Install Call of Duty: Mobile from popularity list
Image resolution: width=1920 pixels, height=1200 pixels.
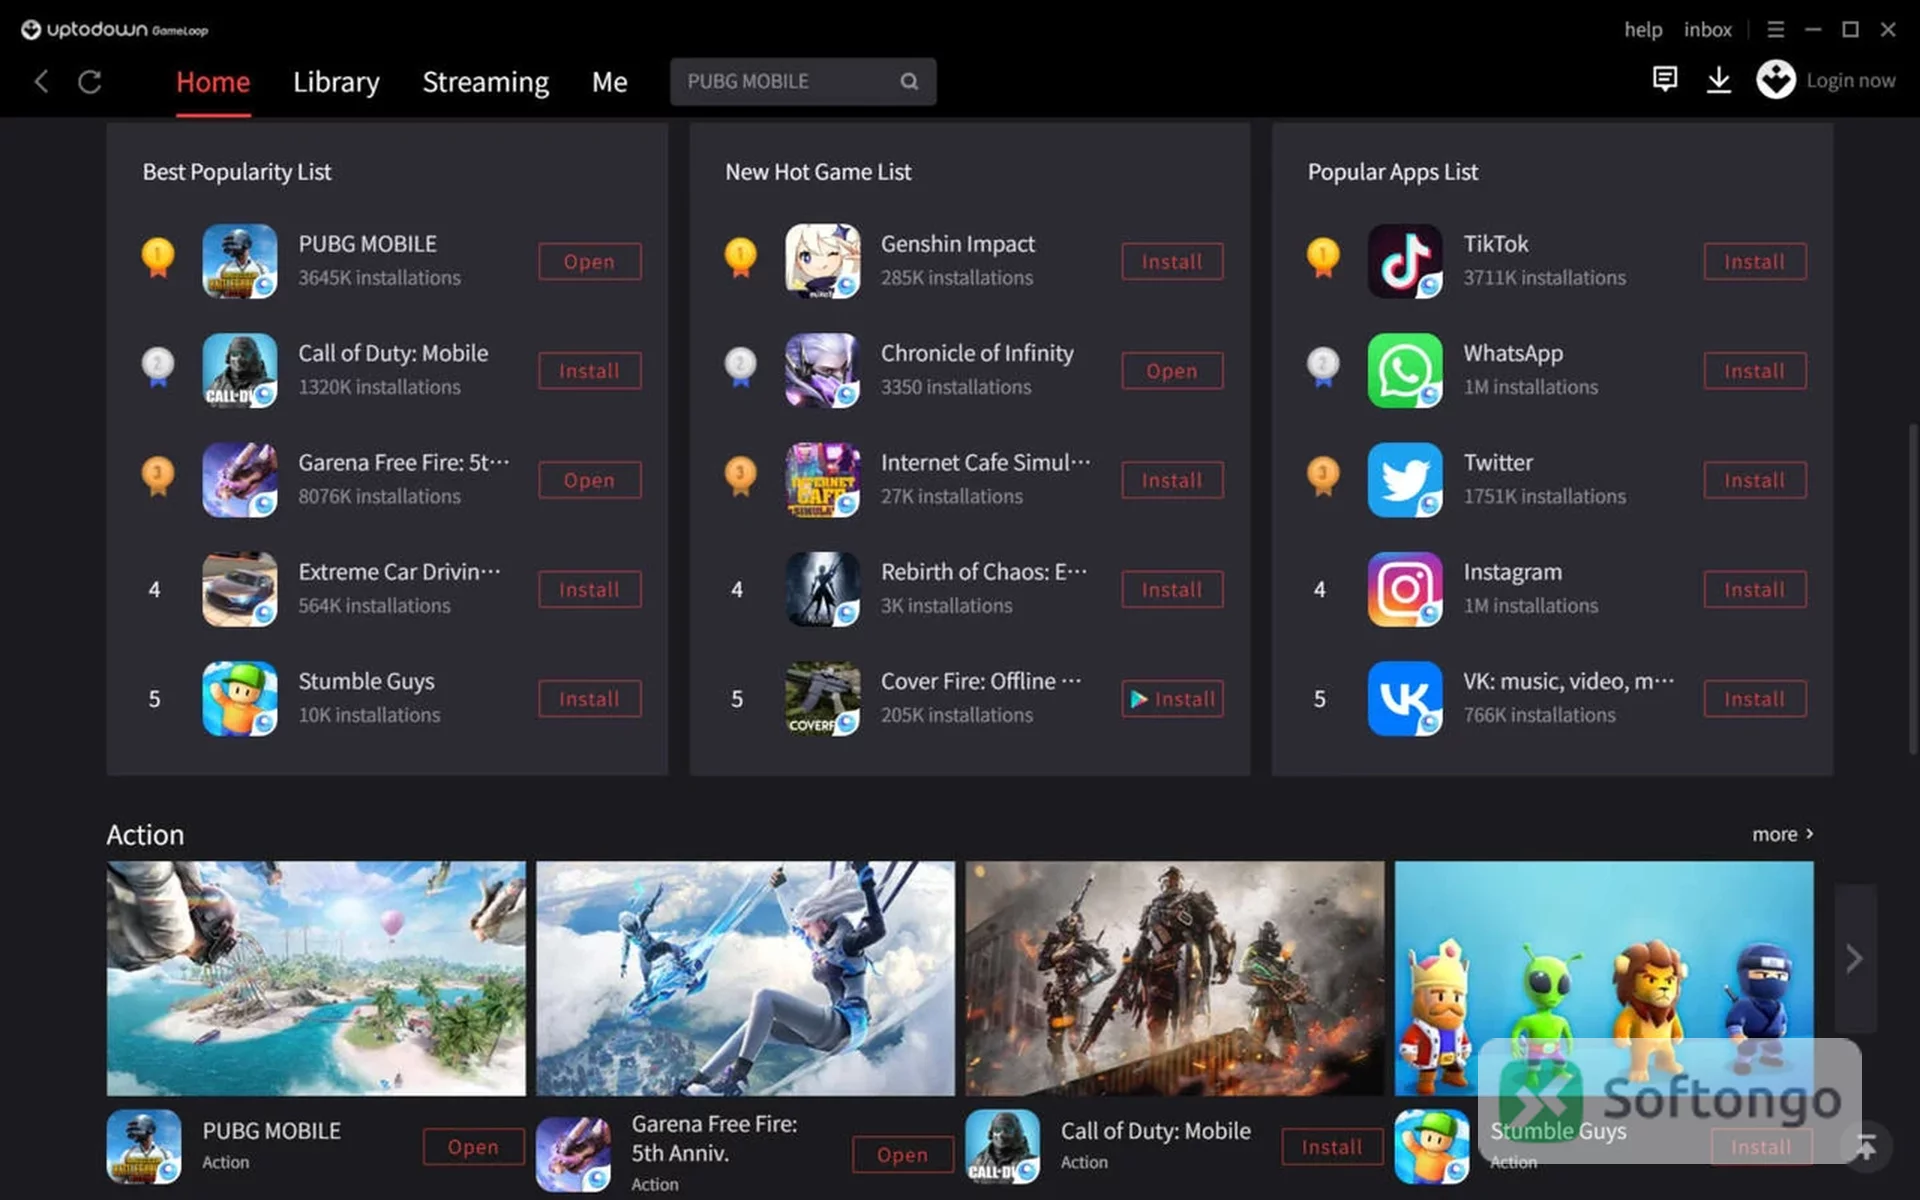point(589,371)
